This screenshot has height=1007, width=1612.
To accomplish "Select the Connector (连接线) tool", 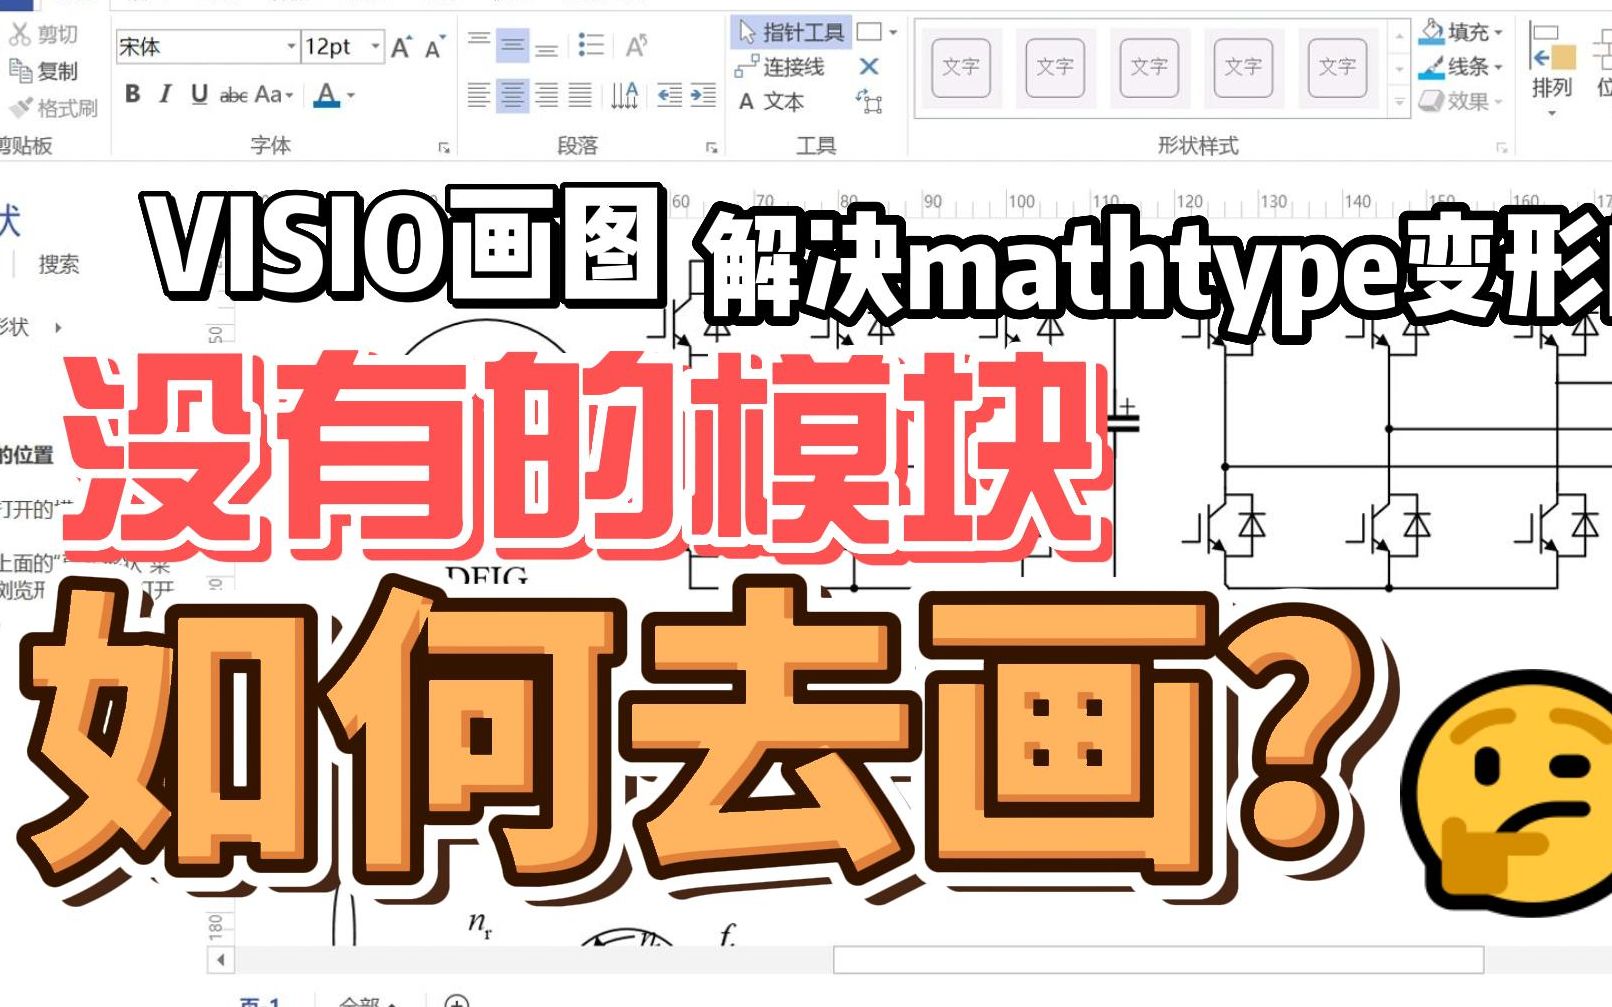I will 780,67.
